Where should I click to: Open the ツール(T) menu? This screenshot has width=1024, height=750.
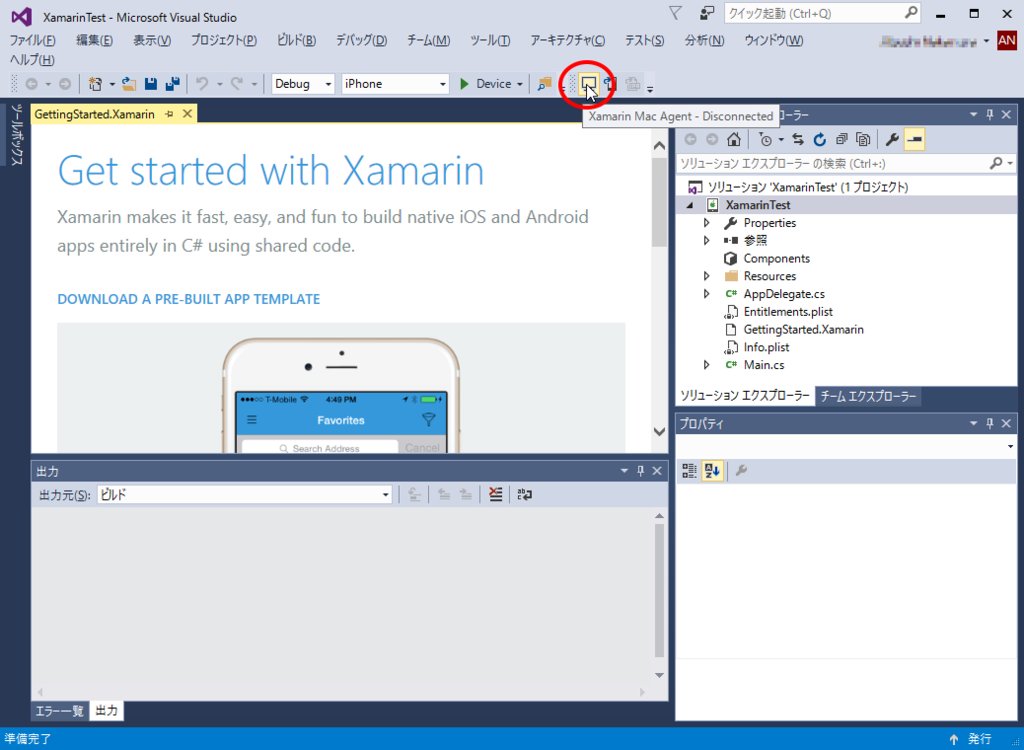(490, 41)
